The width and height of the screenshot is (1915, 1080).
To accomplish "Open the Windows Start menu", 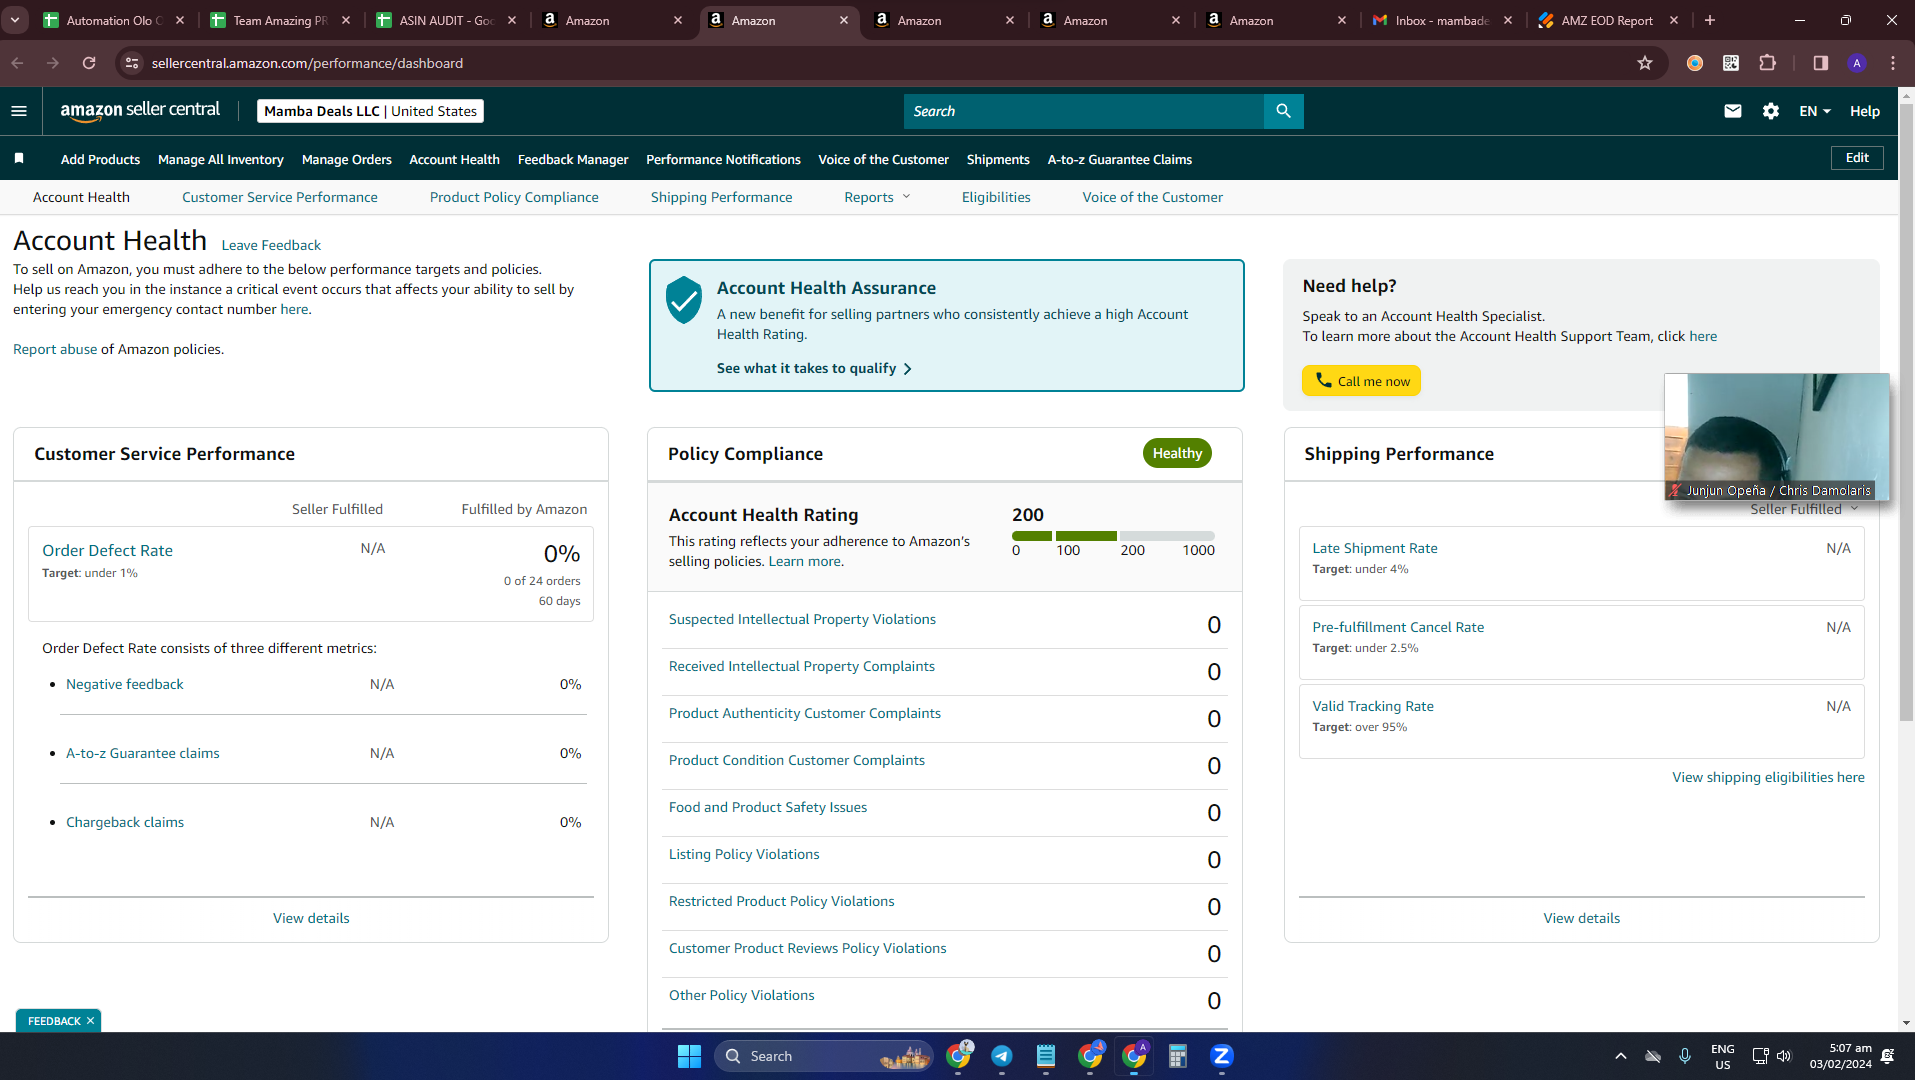I will click(x=689, y=1056).
